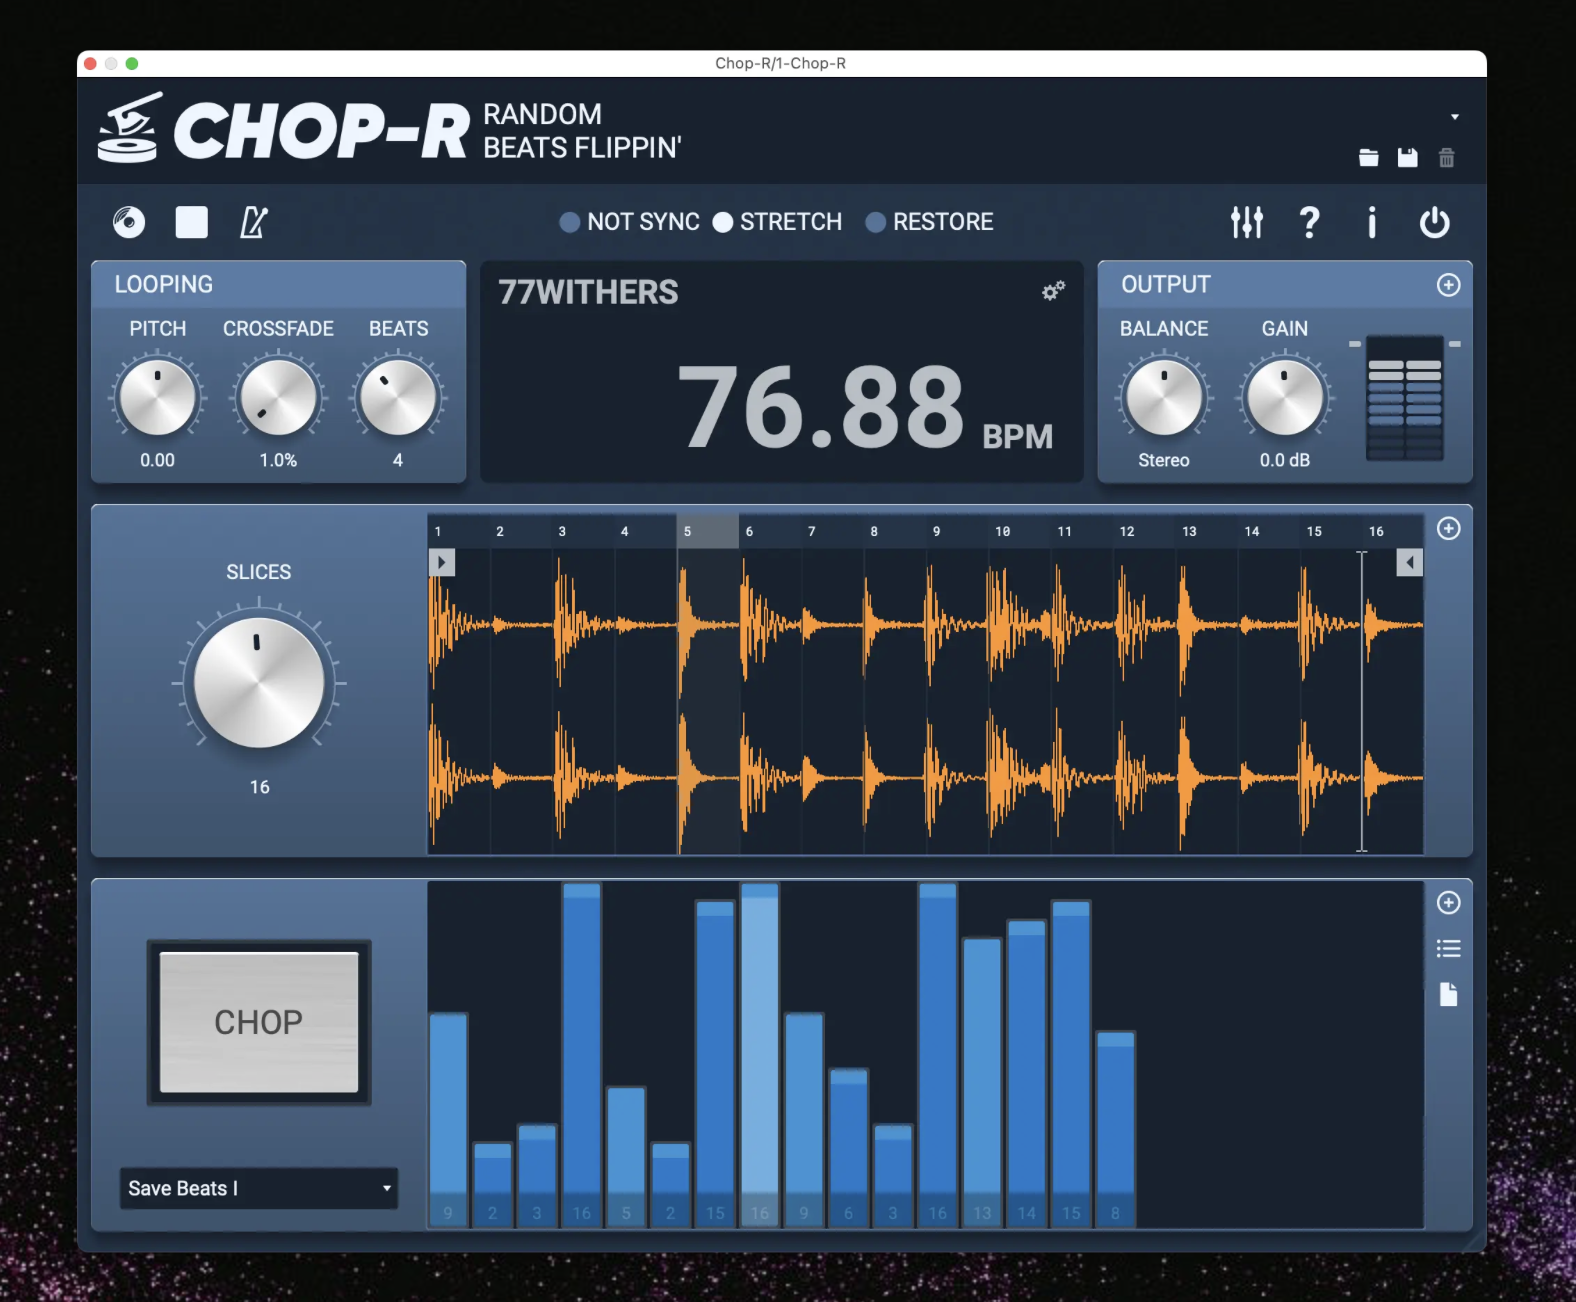The width and height of the screenshot is (1576, 1302).
Task: Click the CROSSFADE knob
Action: click(278, 397)
